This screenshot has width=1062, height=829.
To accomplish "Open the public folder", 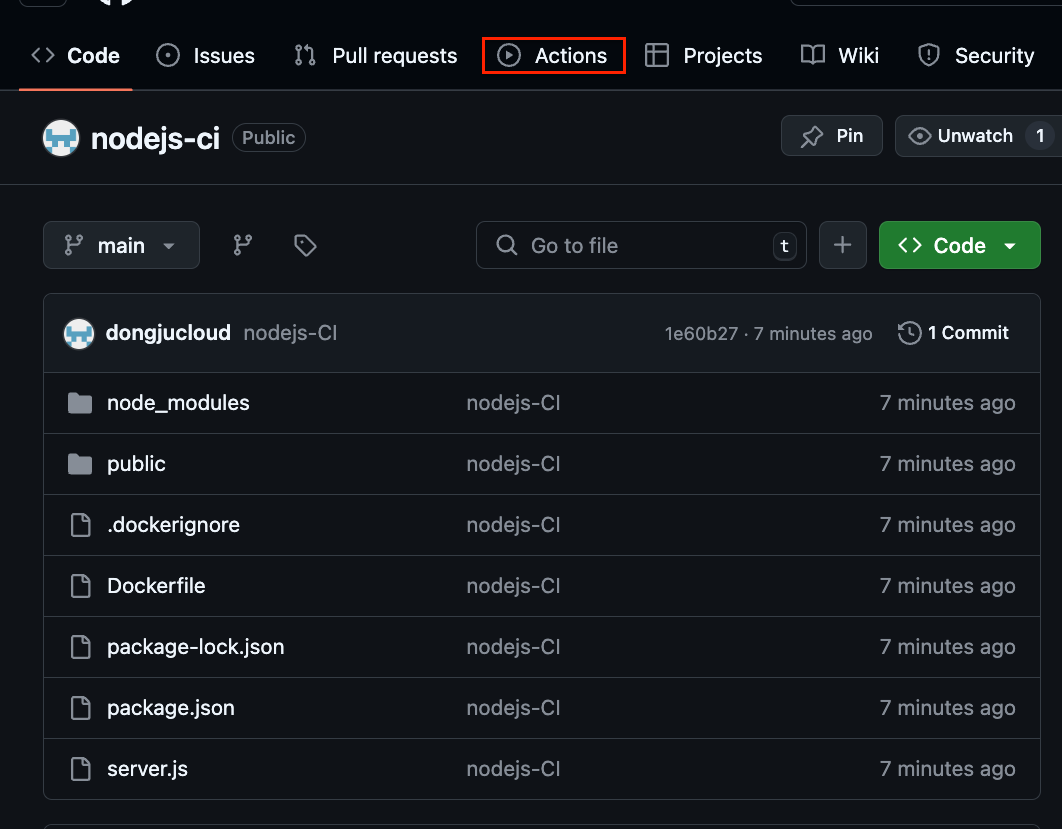I will point(136,464).
